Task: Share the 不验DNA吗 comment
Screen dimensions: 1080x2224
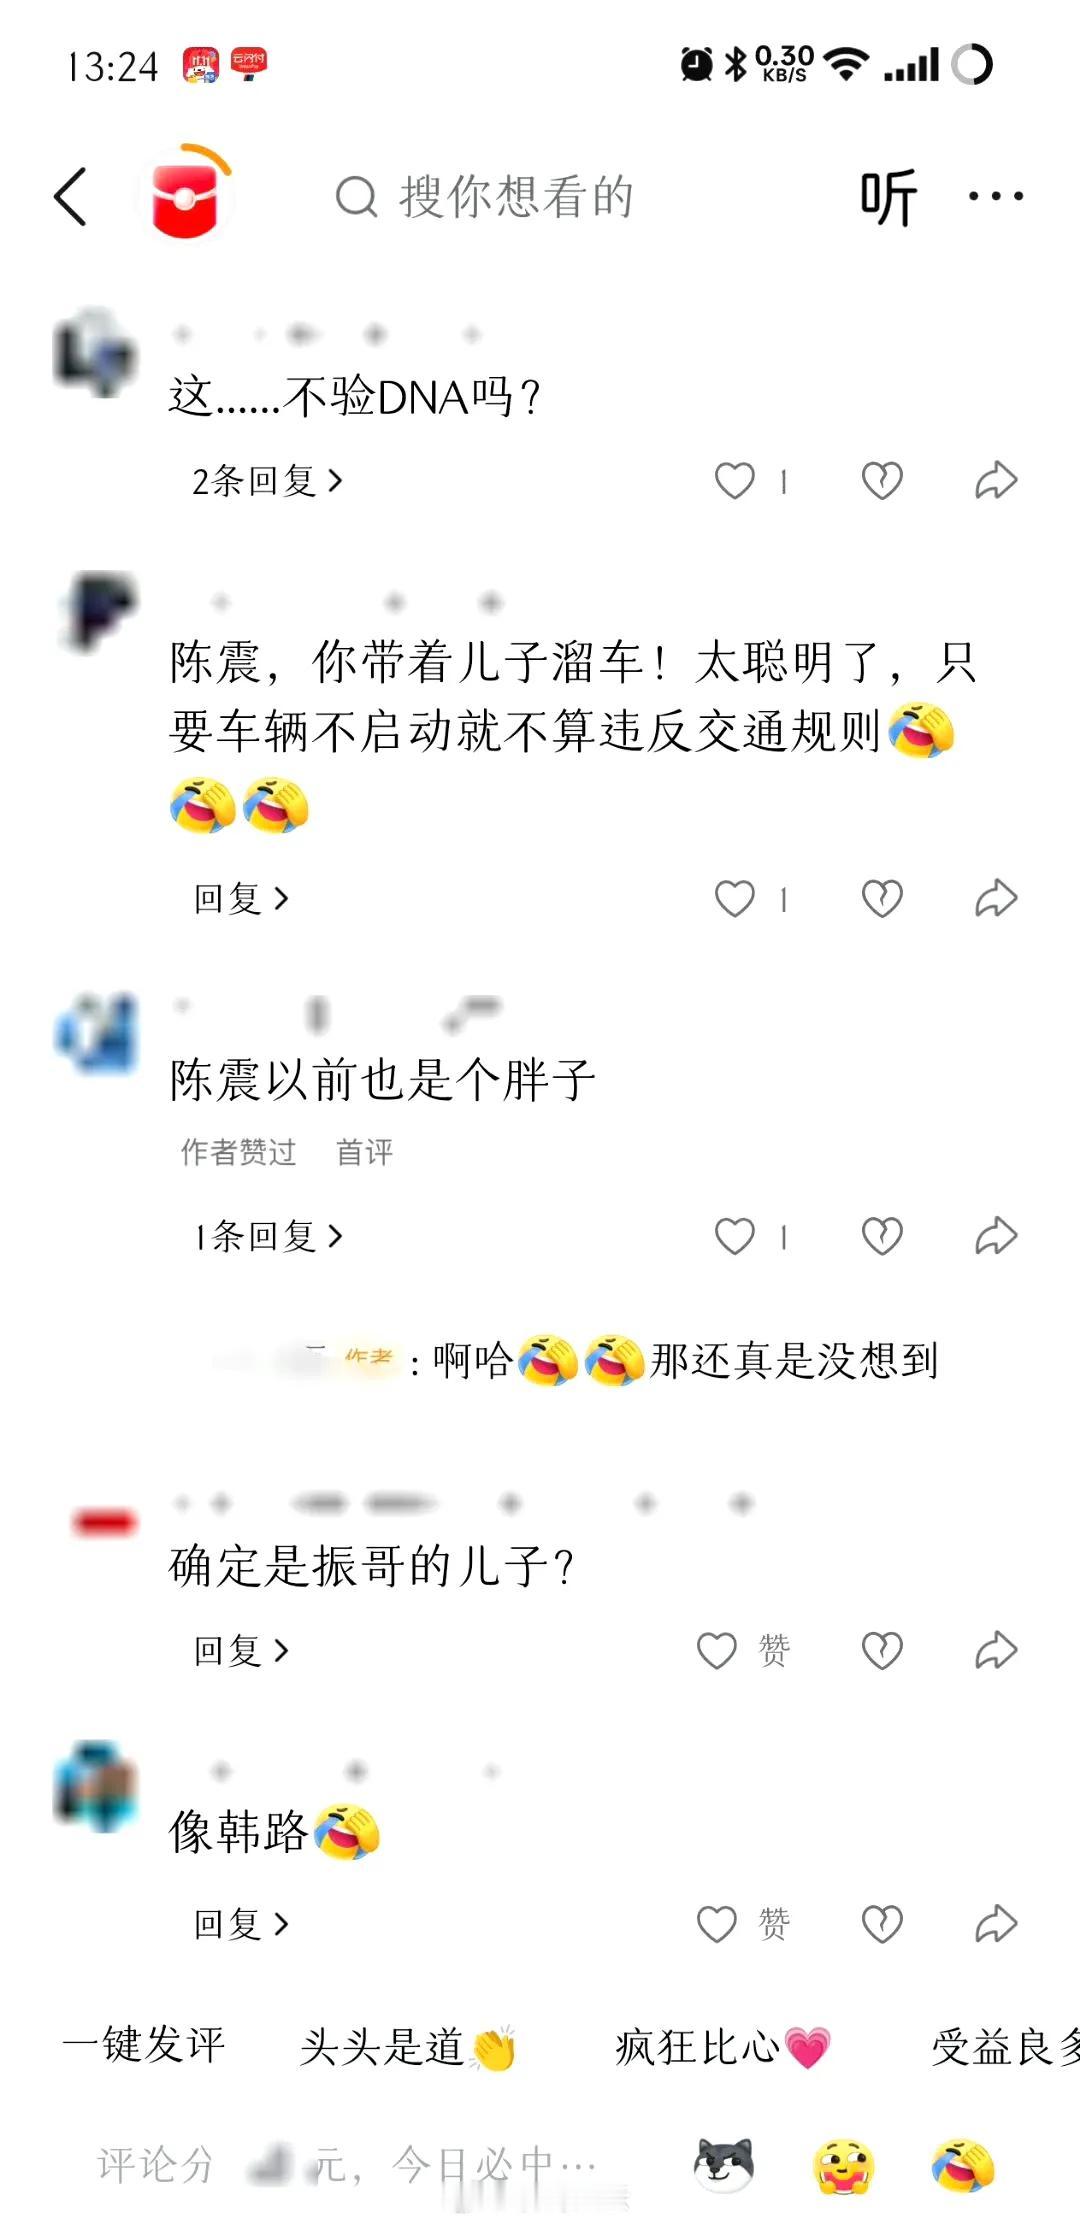Action: click(x=996, y=481)
